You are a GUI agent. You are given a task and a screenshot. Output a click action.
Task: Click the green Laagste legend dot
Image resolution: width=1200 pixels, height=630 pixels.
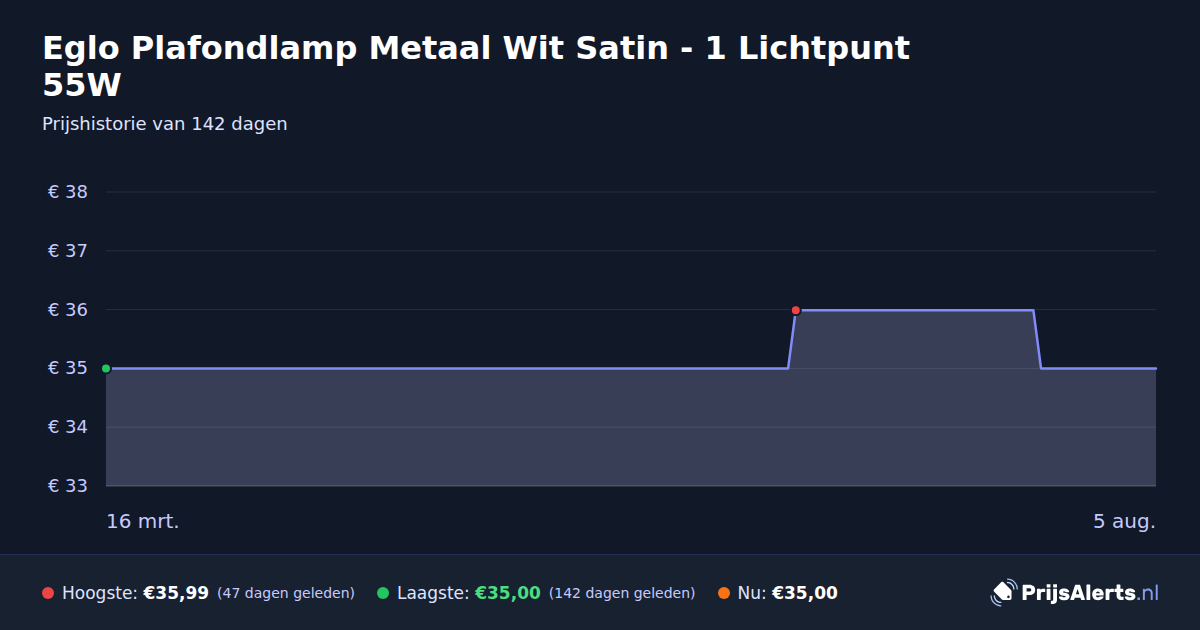[x=383, y=593]
